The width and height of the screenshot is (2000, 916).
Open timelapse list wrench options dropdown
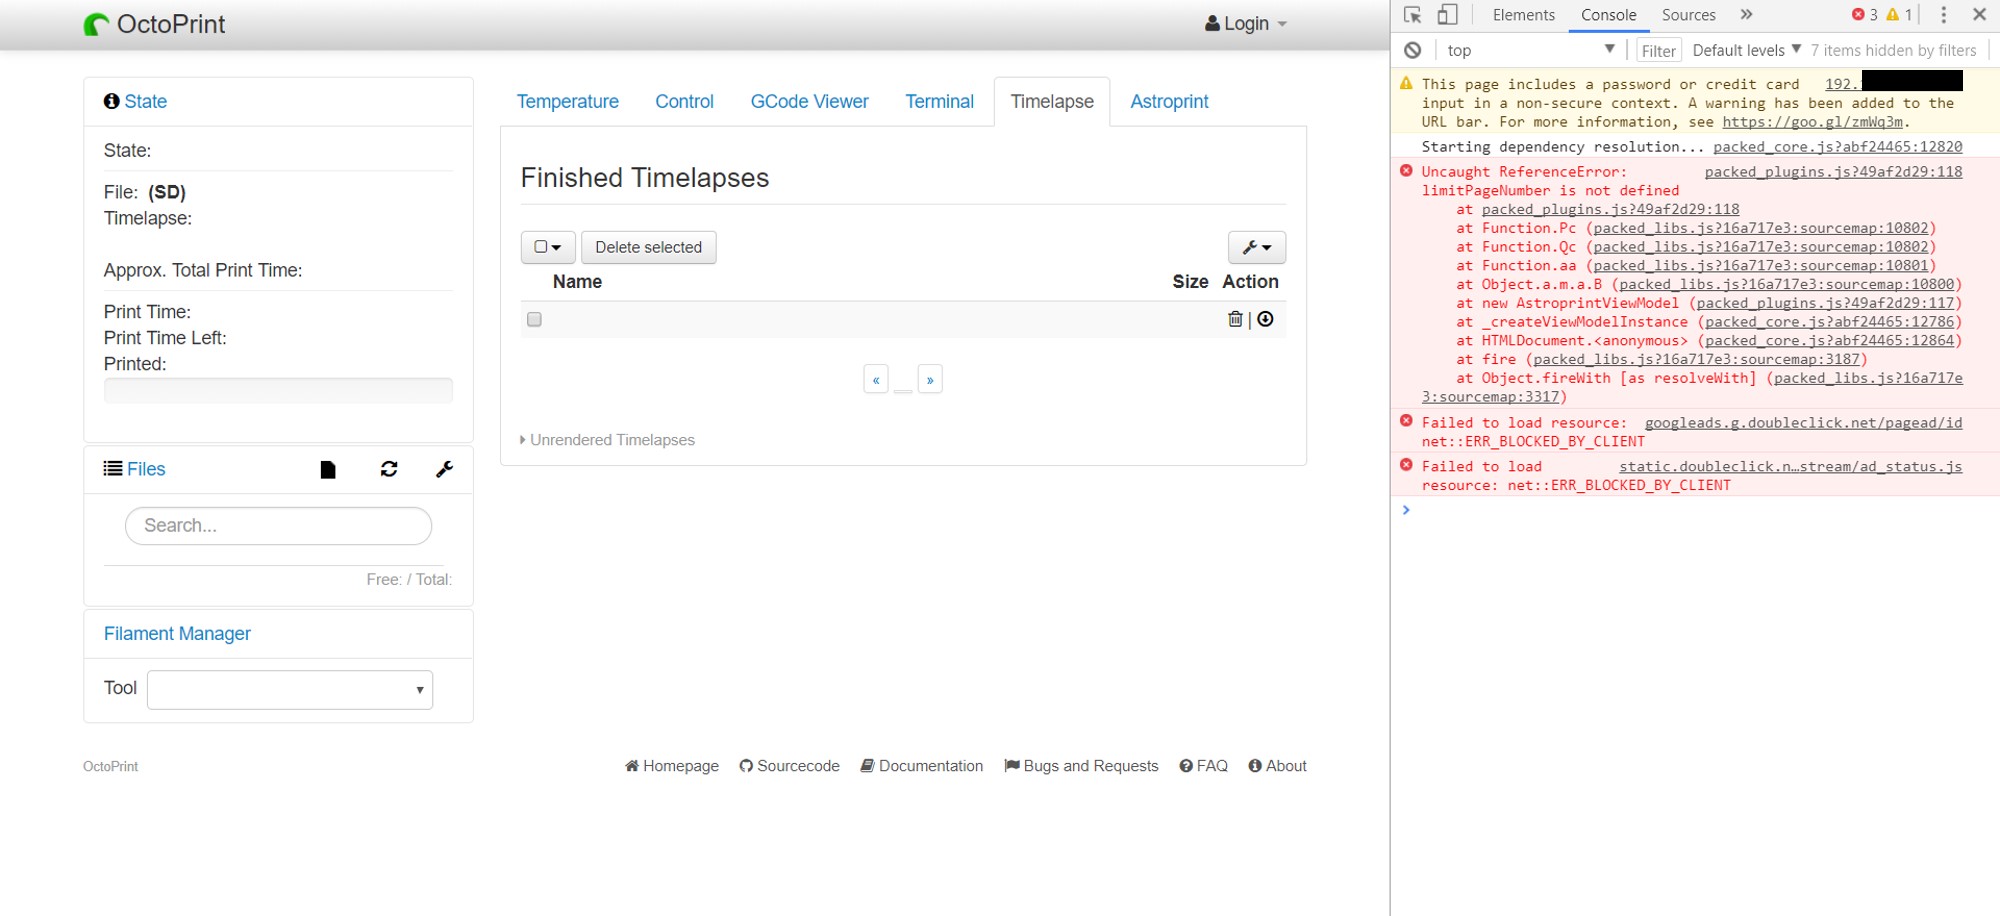tap(1257, 247)
